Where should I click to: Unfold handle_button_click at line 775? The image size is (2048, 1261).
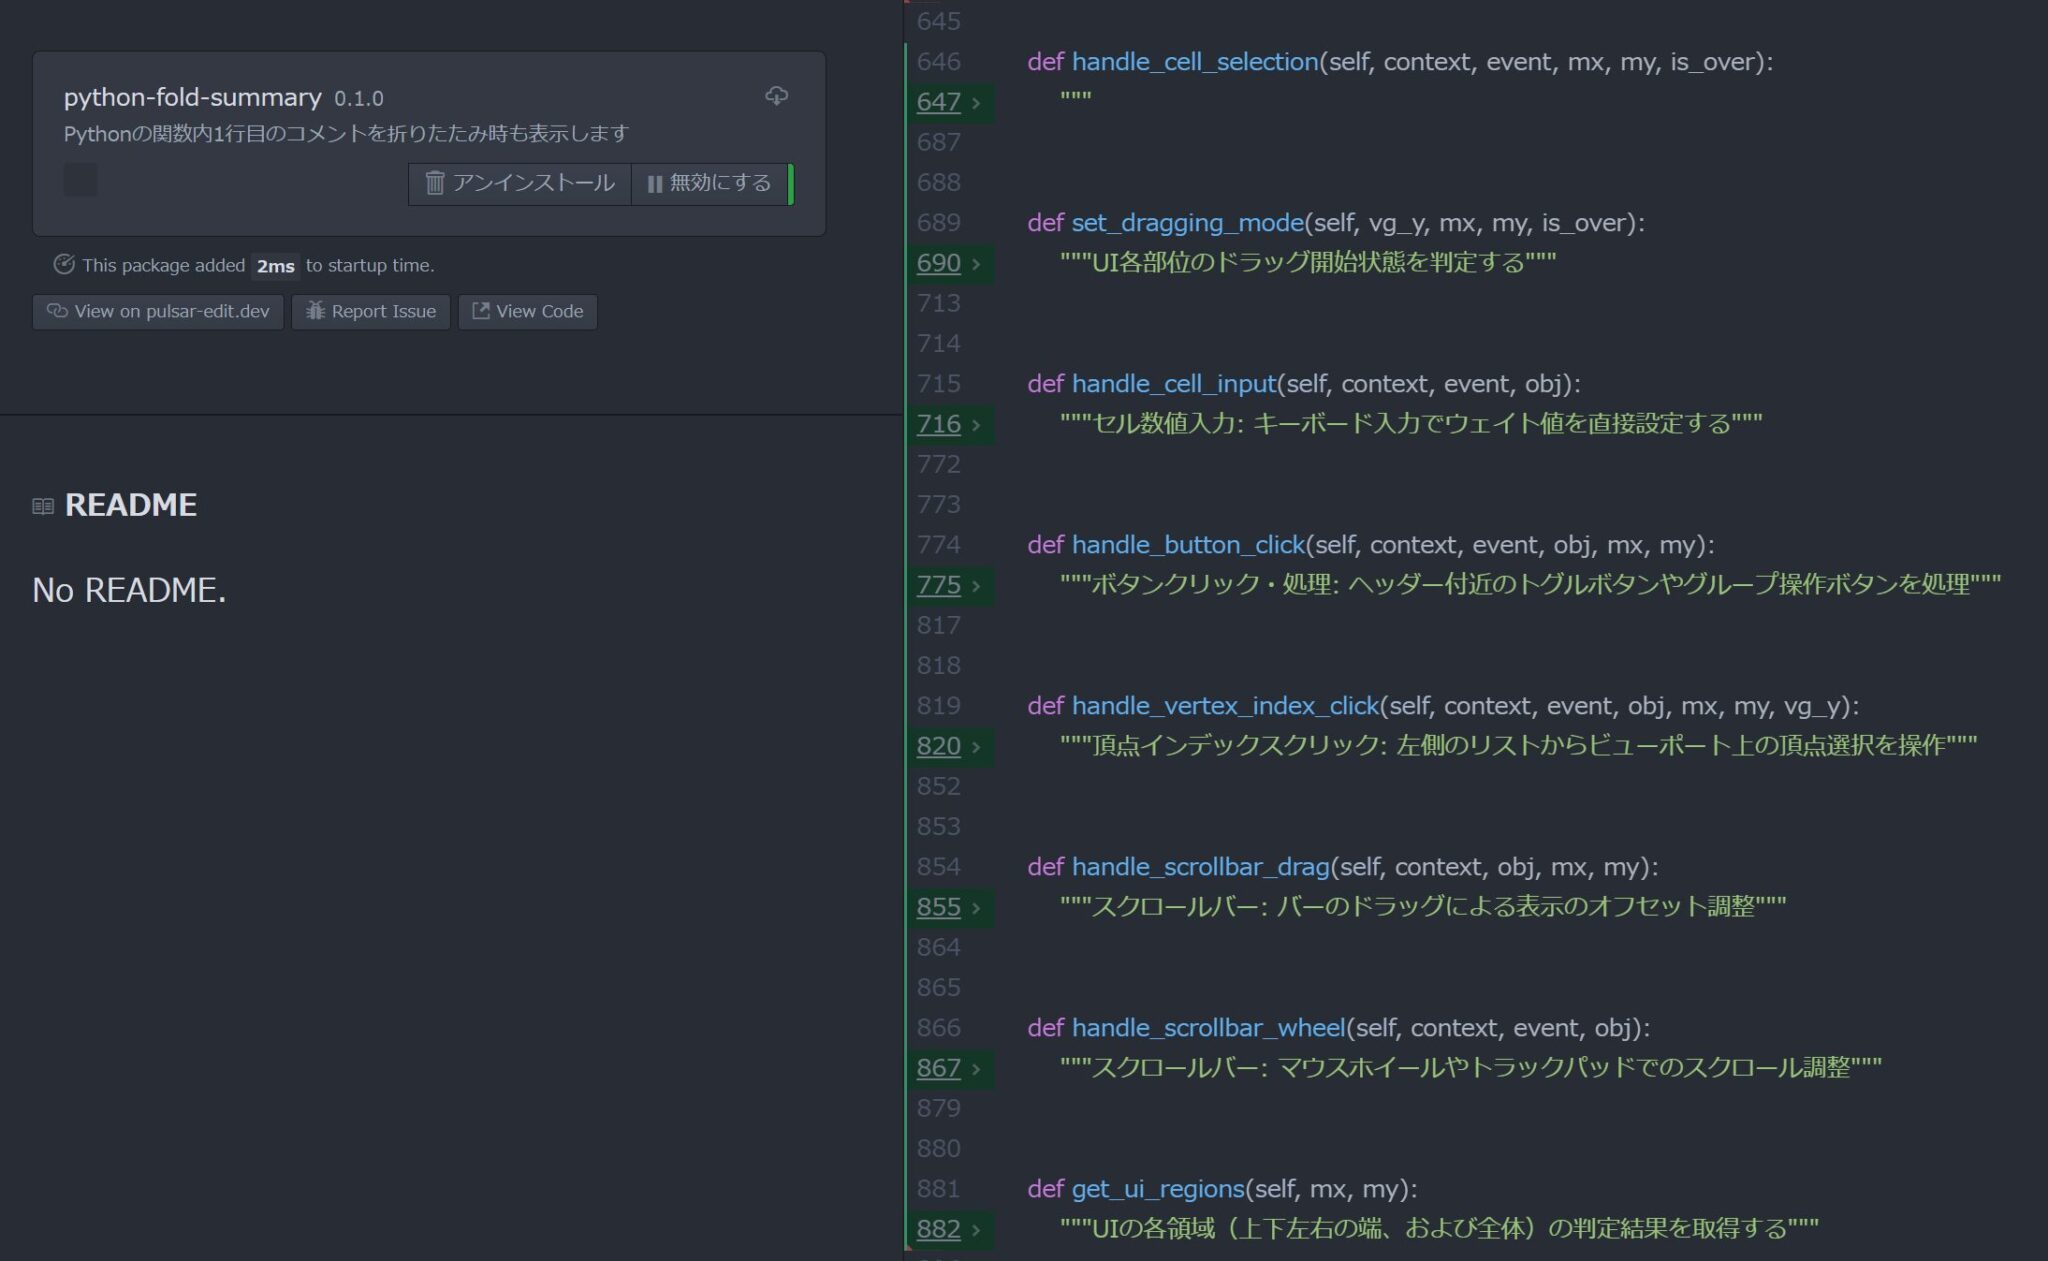click(976, 586)
